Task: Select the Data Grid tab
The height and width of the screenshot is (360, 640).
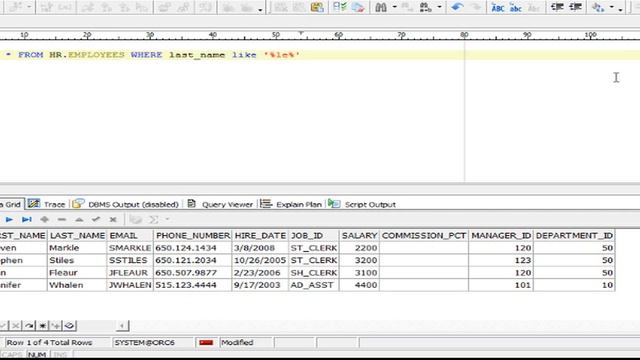Action: (x=11, y=204)
